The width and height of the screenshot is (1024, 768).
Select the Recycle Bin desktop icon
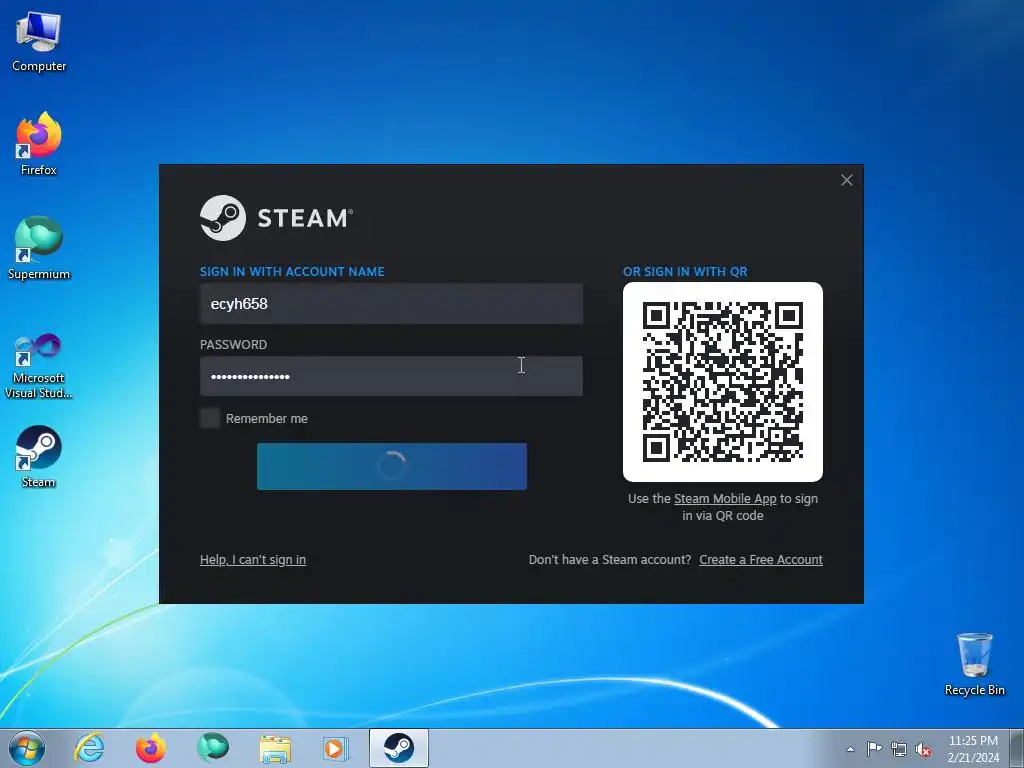click(x=974, y=664)
